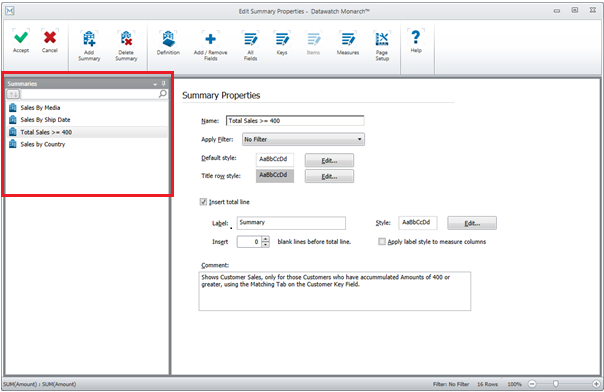
Task: Click the Add Summary toolbar icon
Action: [89, 39]
